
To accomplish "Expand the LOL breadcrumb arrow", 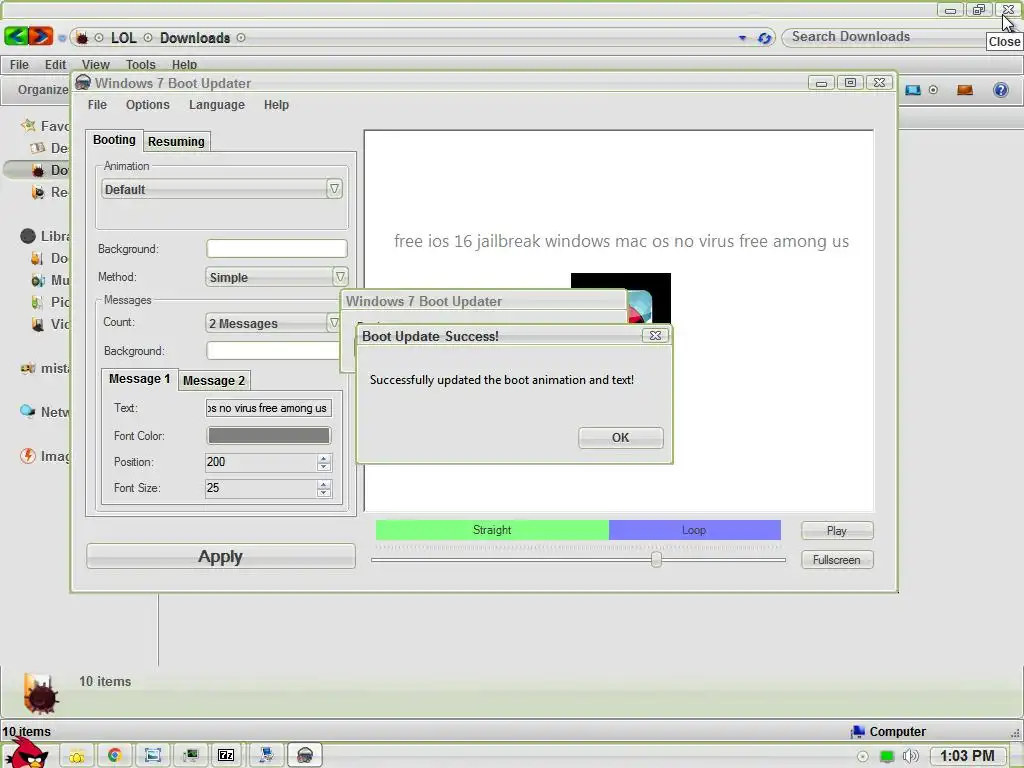I will point(148,38).
